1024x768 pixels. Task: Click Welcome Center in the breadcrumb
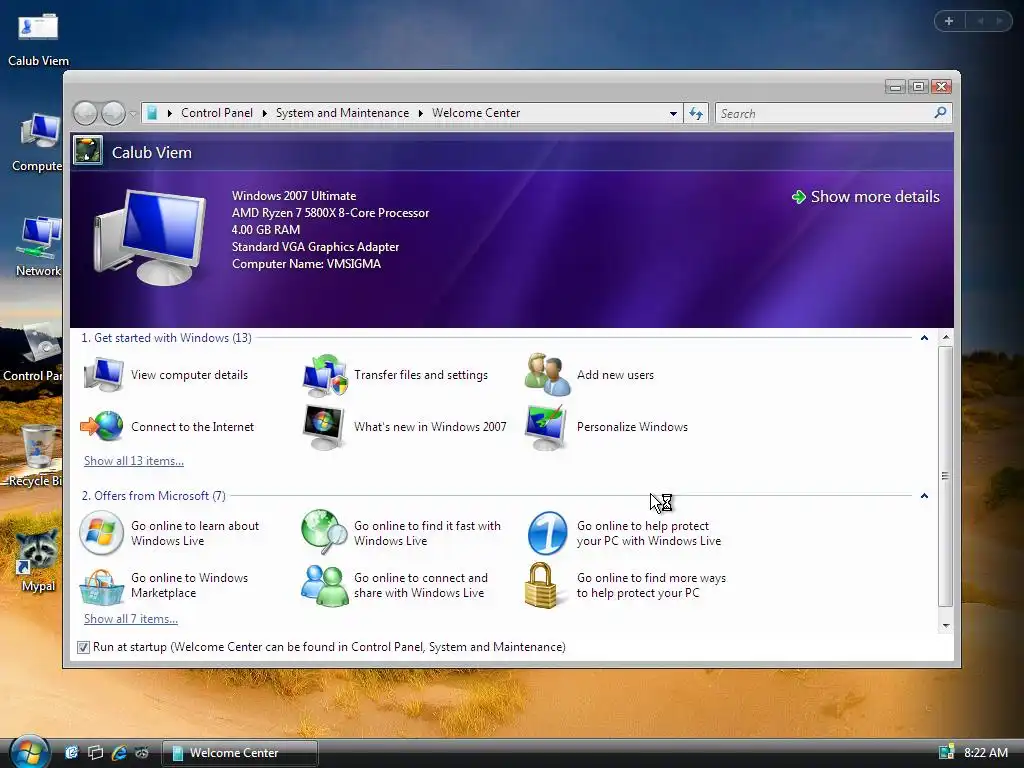click(476, 113)
